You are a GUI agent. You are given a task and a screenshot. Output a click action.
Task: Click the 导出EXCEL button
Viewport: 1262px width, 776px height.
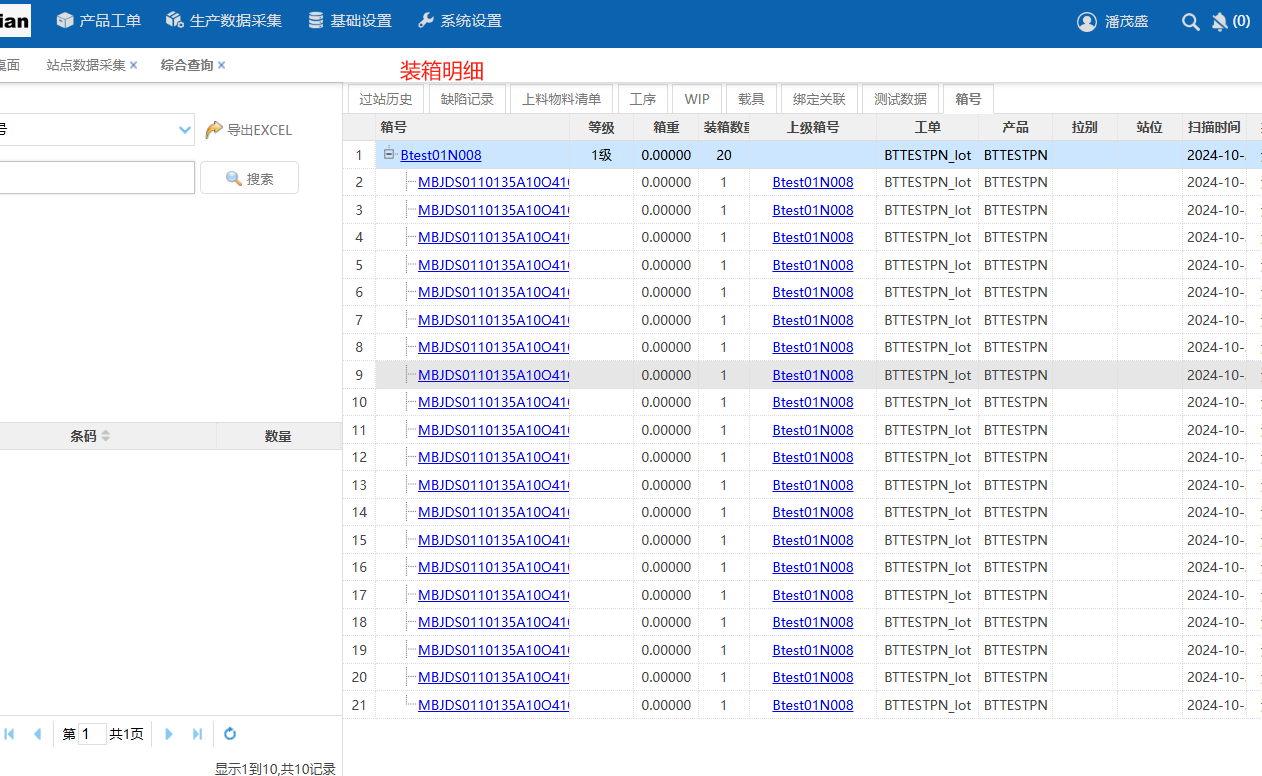(249, 130)
